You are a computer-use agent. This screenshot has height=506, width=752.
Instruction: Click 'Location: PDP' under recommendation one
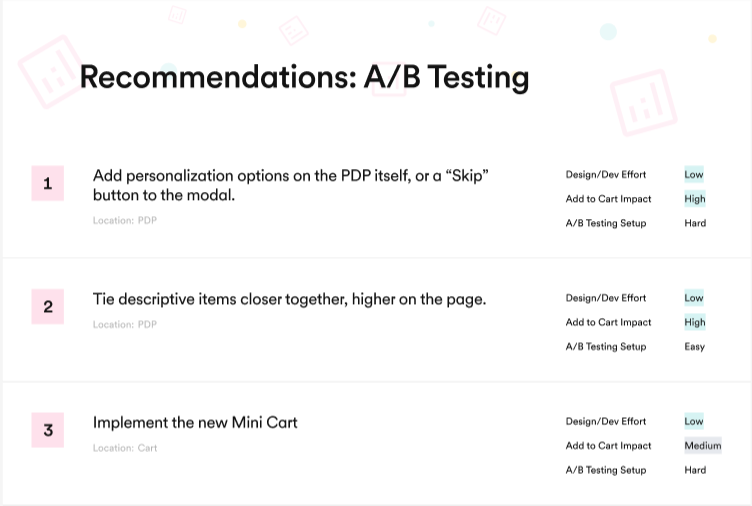click(x=125, y=221)
